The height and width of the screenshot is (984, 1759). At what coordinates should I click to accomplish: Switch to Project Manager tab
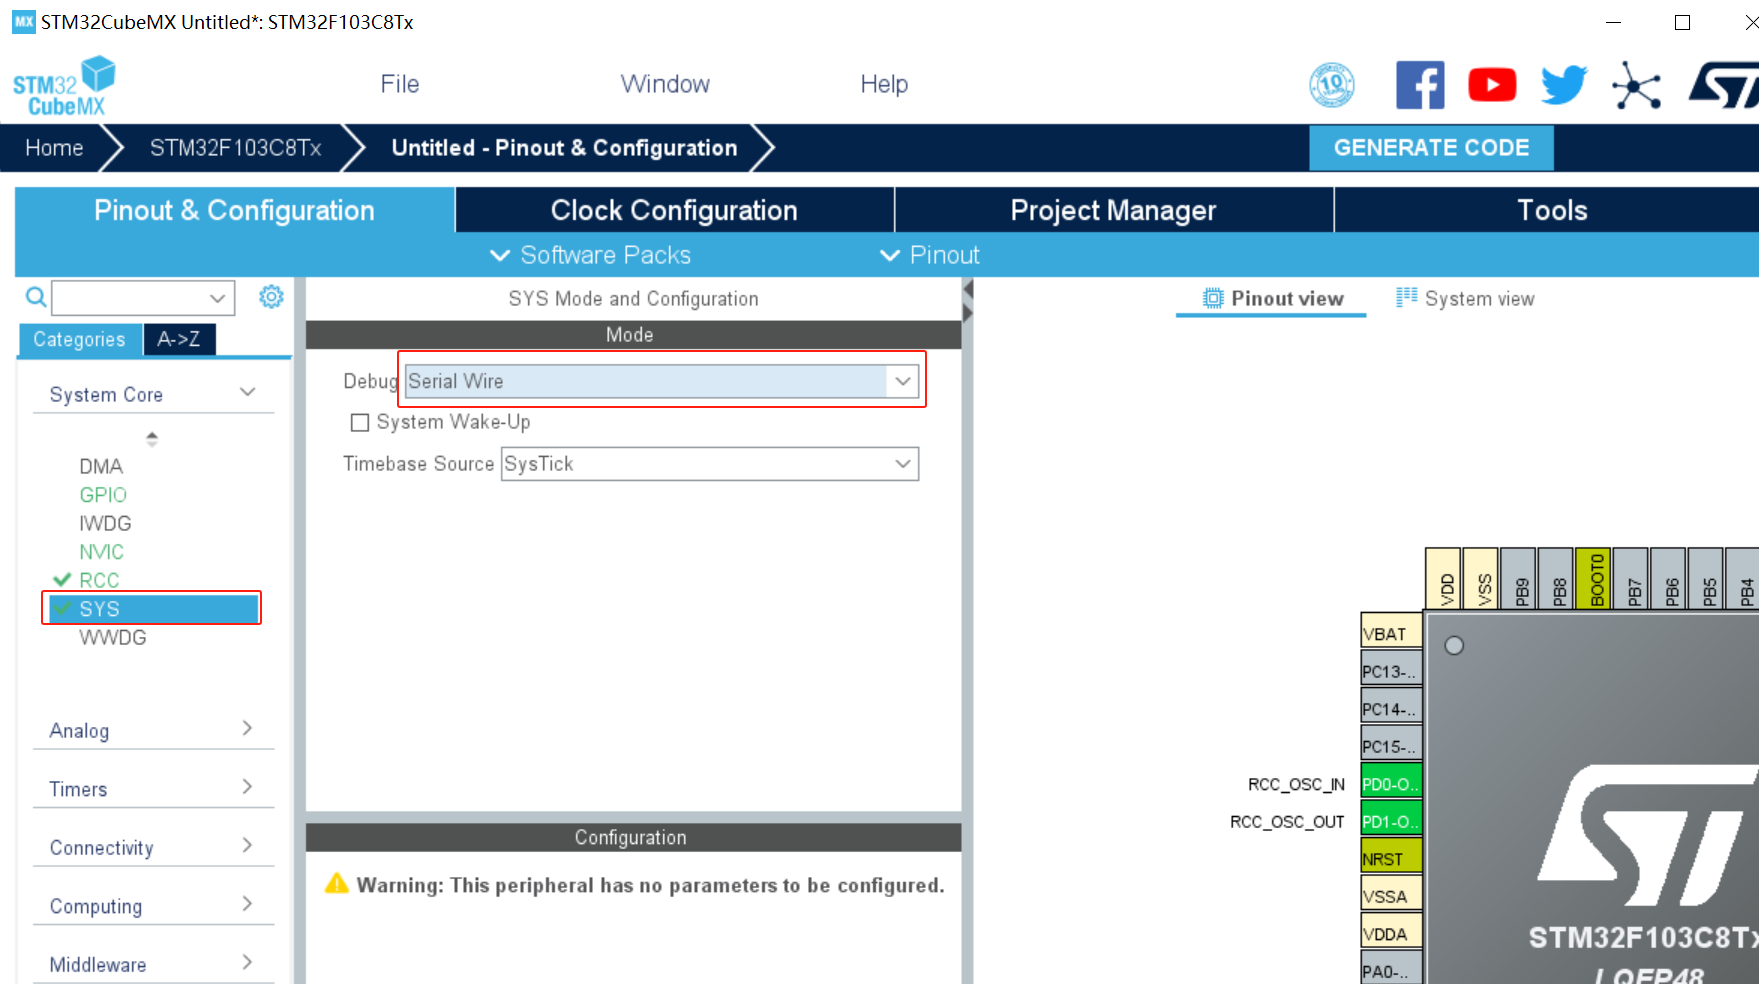click(x=1113, y=210)
